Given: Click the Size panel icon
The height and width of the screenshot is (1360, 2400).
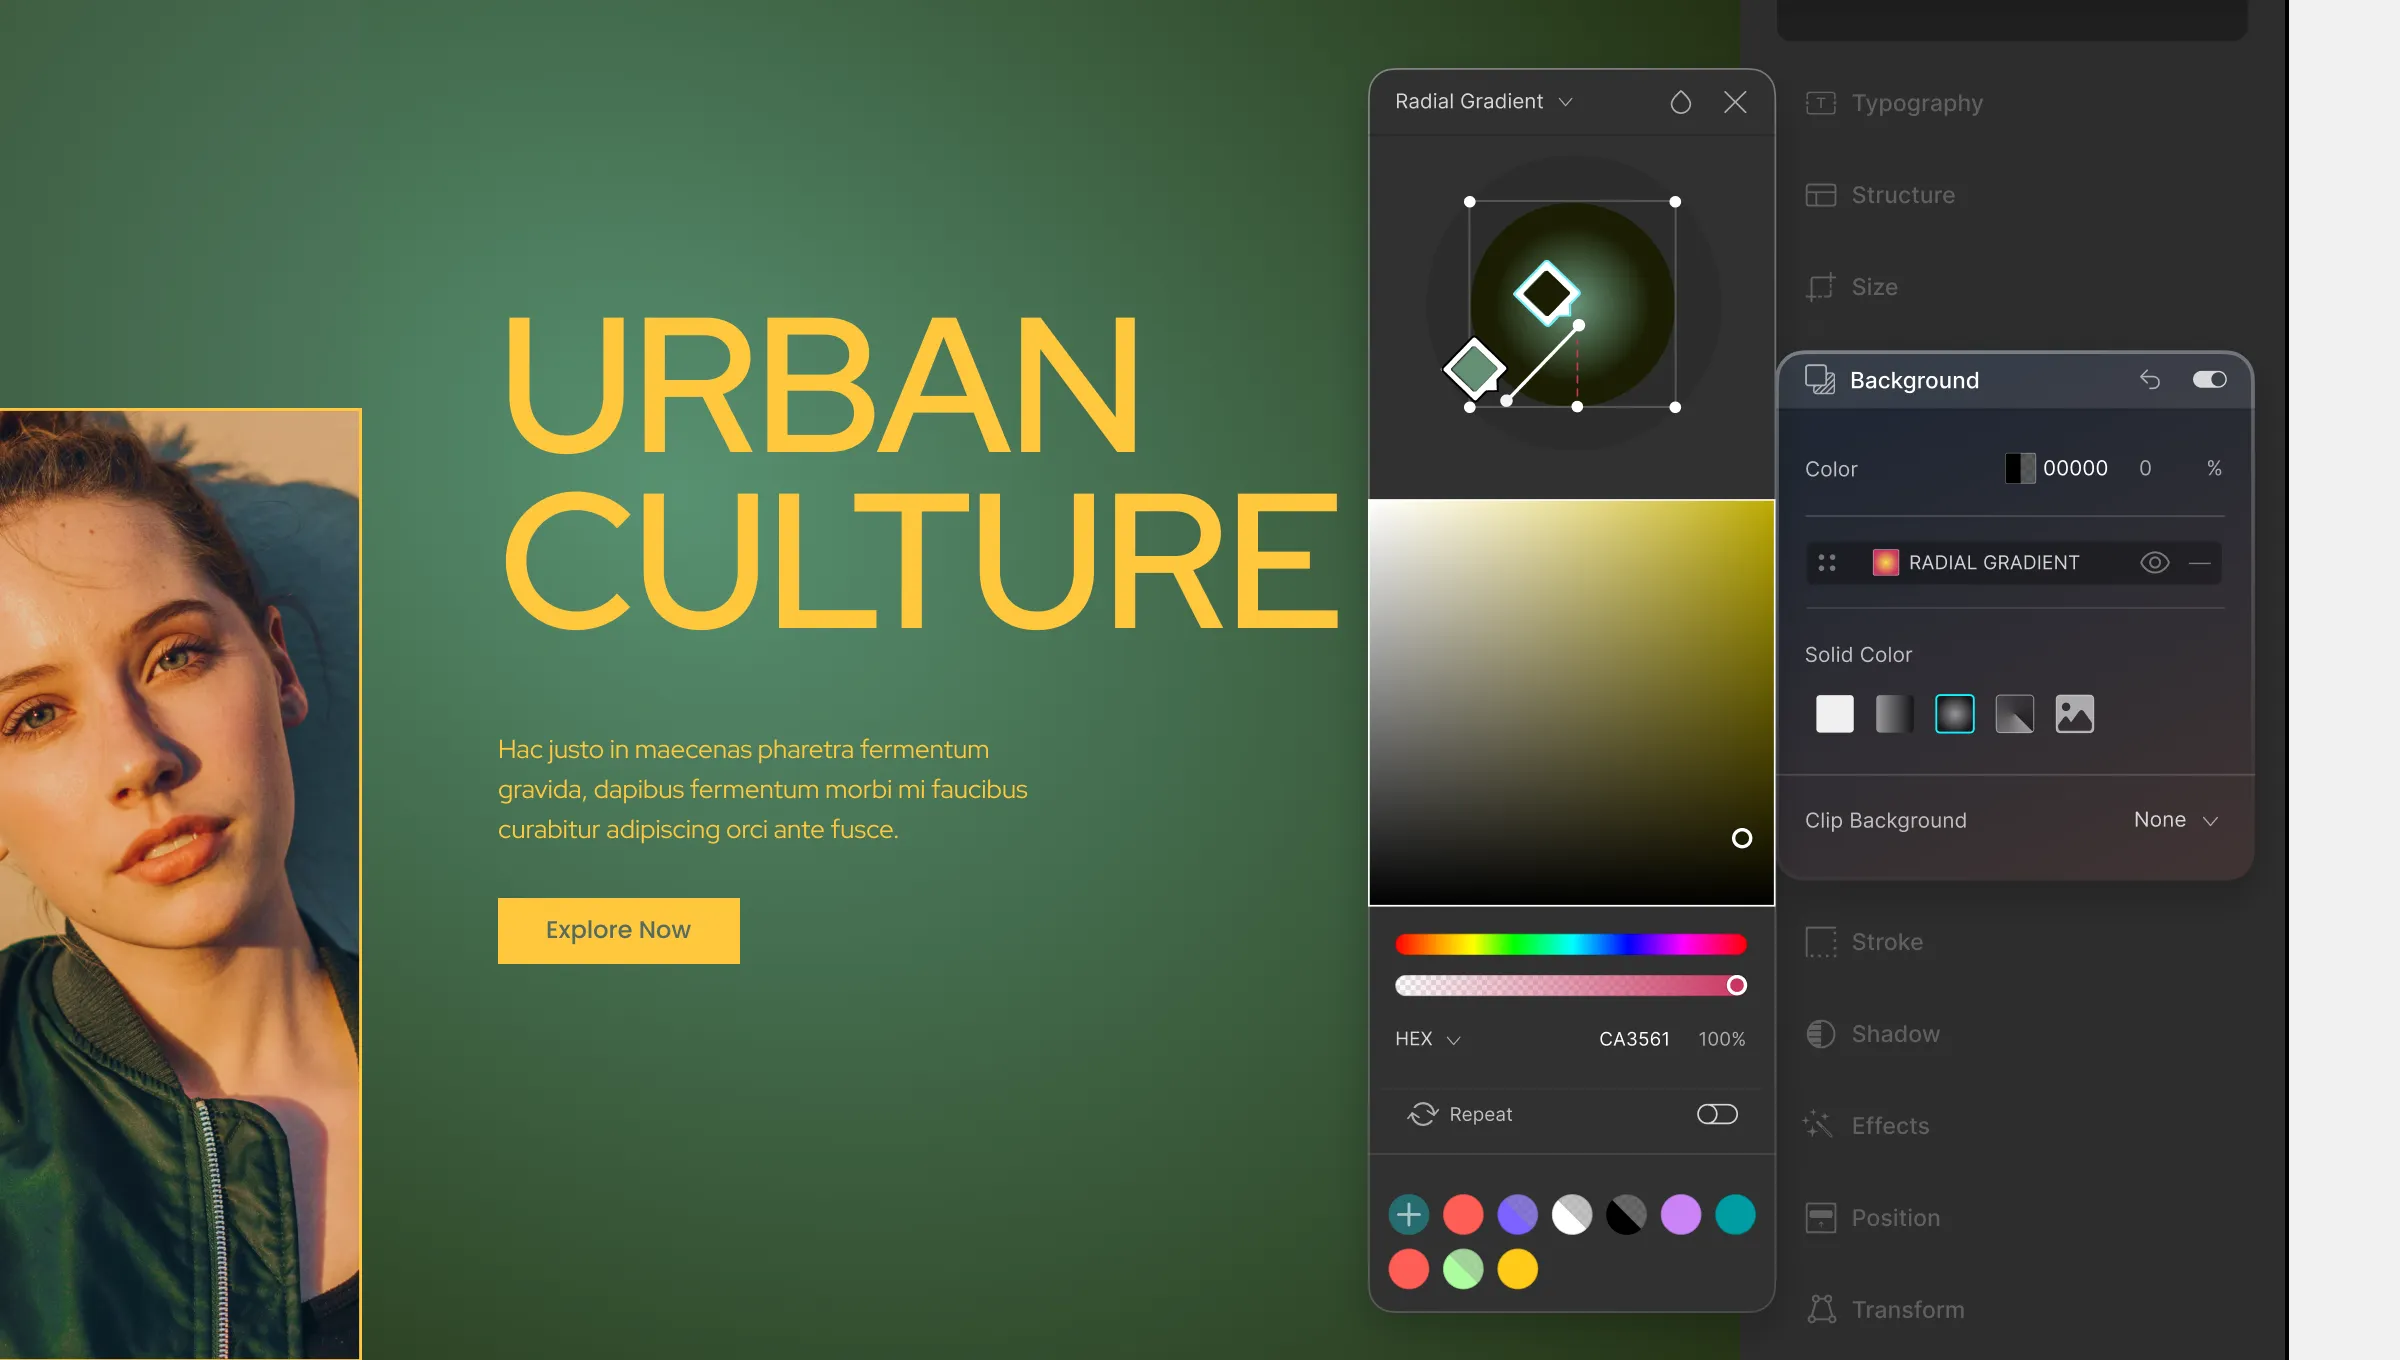Looking at the screenshot, I should pos(1820,287).
